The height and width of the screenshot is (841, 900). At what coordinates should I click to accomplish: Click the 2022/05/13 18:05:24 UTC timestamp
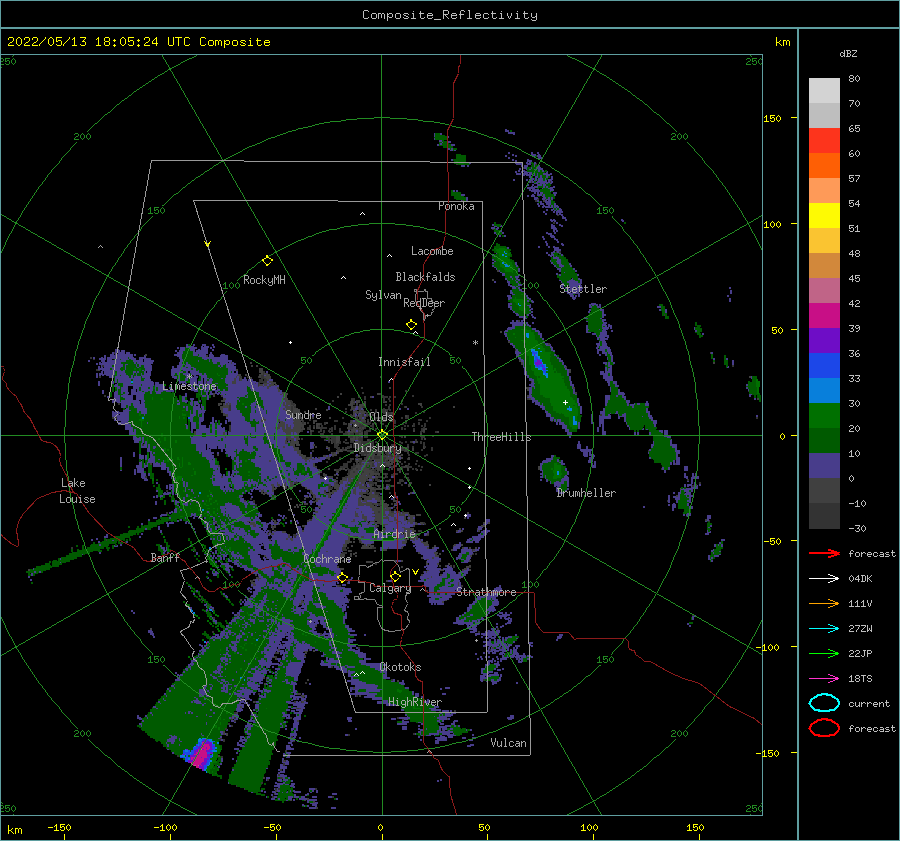pyautogui.click(x=138, y=42)
